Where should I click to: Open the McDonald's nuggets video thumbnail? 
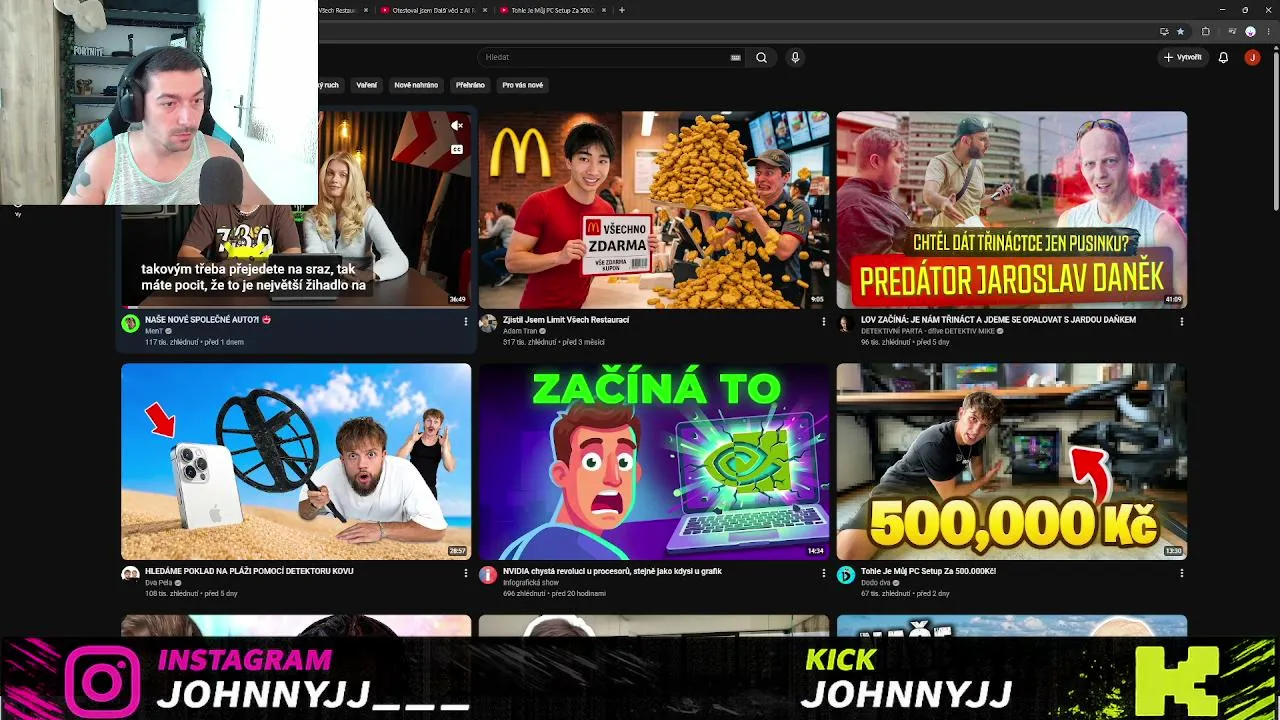[654, 210]
